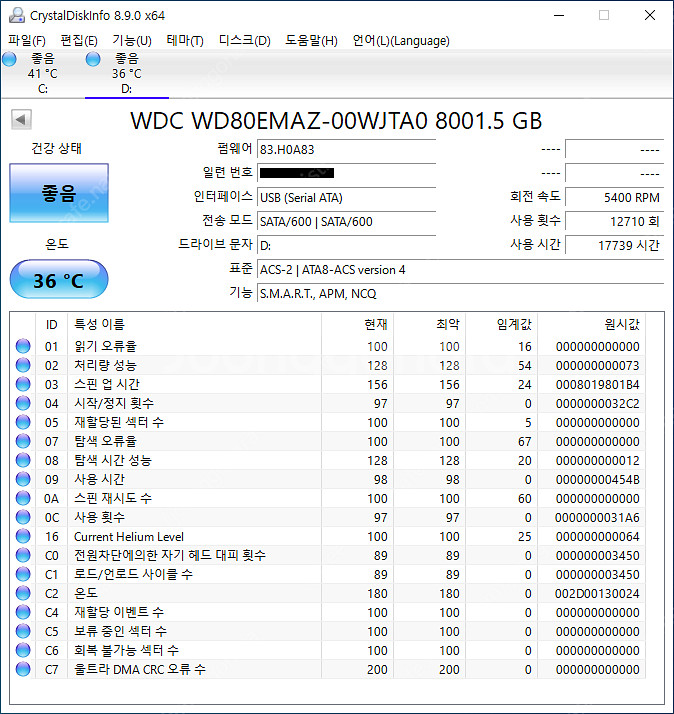
Task: Click raw value 000000000064 in Helium row
Action: pos(597,537)
